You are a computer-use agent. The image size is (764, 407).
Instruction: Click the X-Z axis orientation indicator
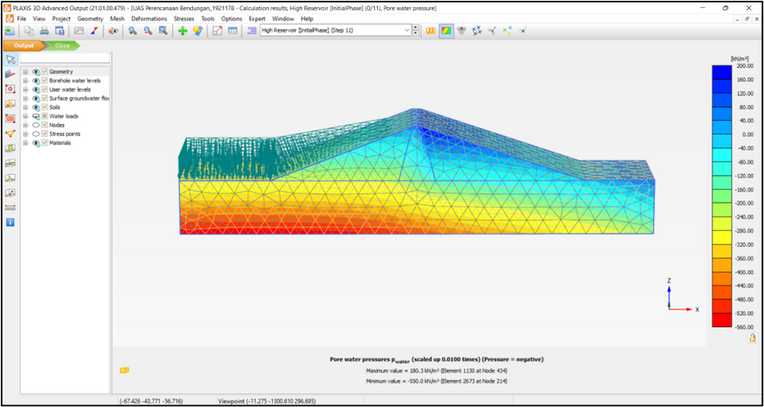point(683,295)
